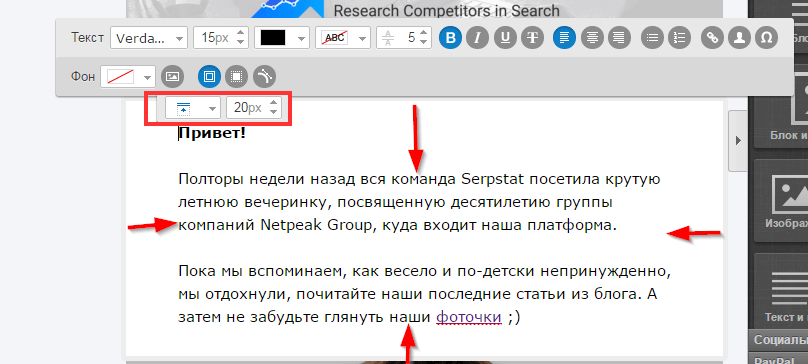This screenshot has width=808, height=364.
Task: Open the Фон background color swatch
Action: click(120, 77)
